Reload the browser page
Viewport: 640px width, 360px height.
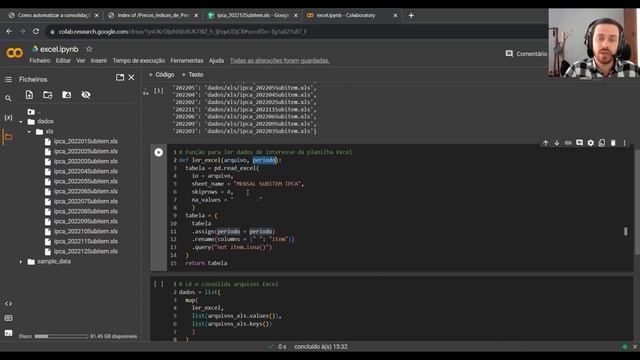[36, 31]
